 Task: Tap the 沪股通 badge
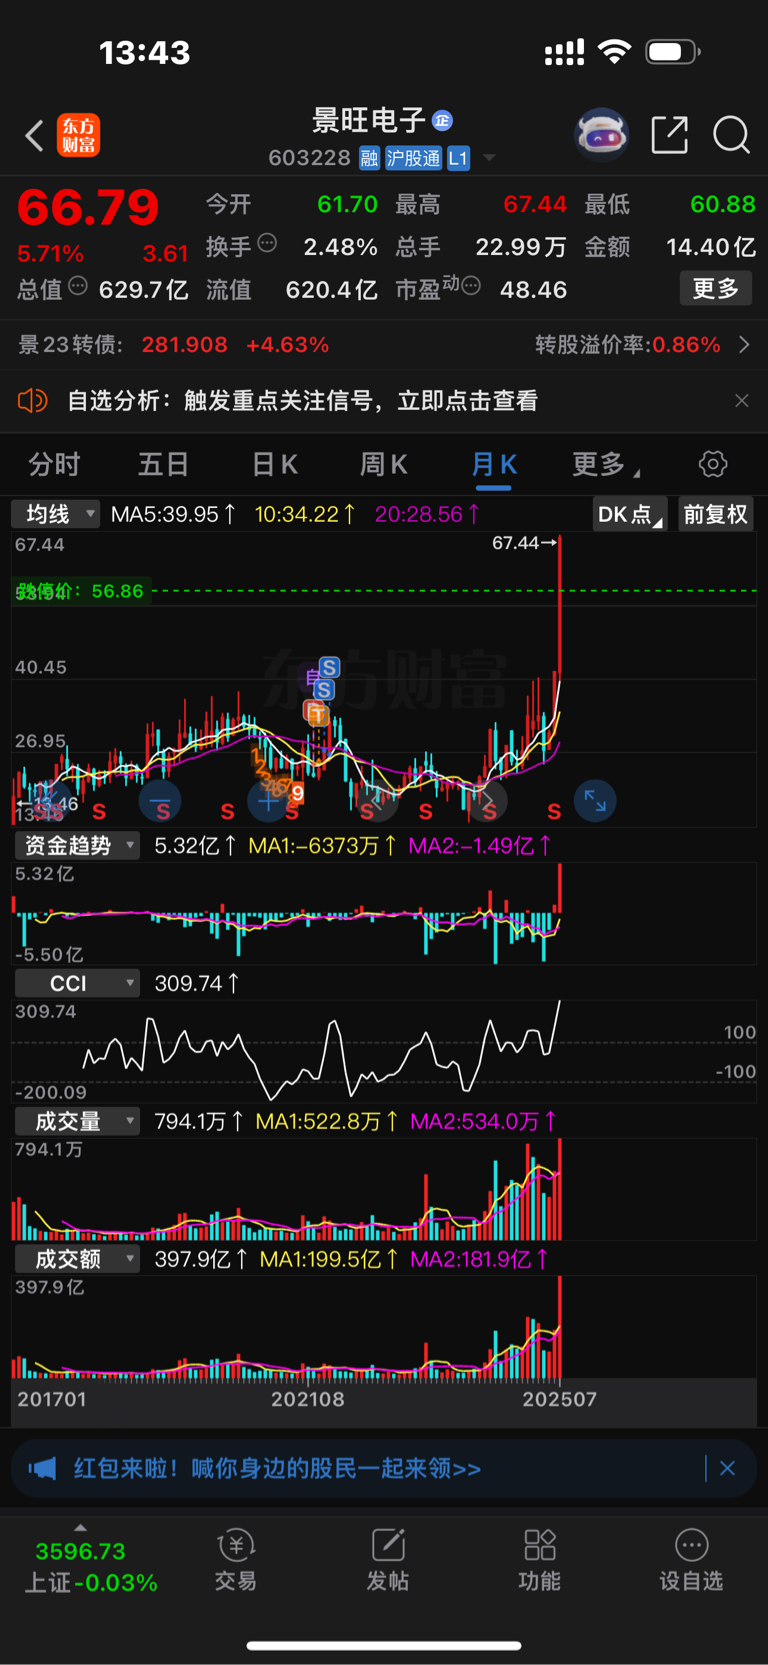point(413,158)
